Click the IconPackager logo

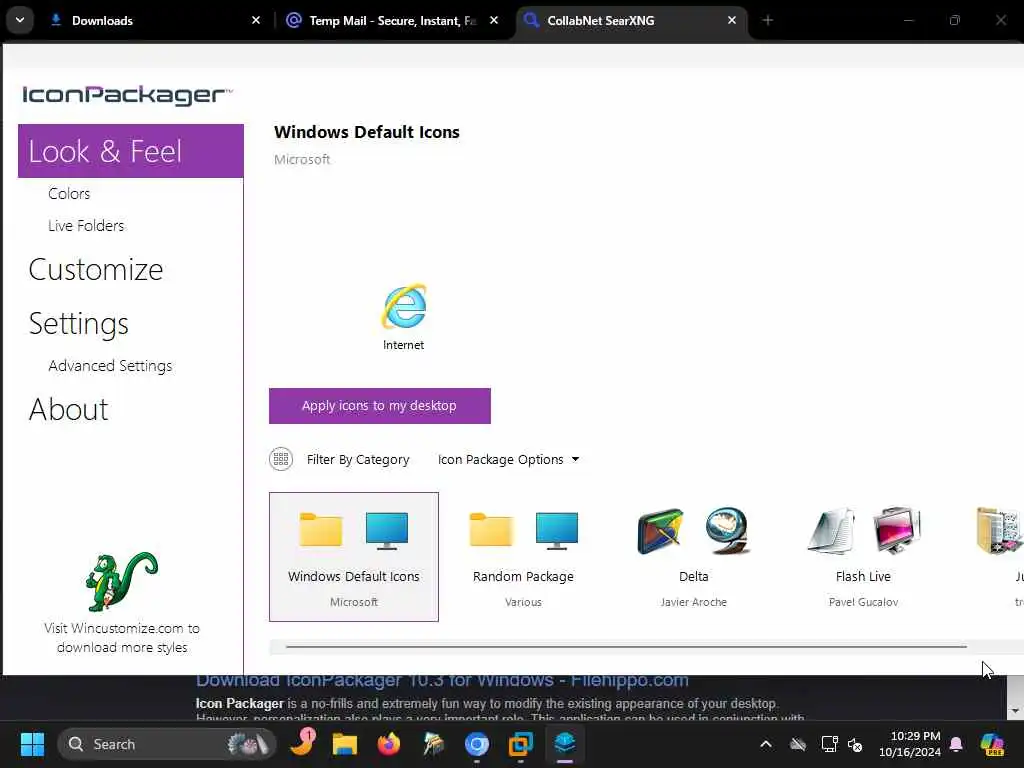[127, 95]
